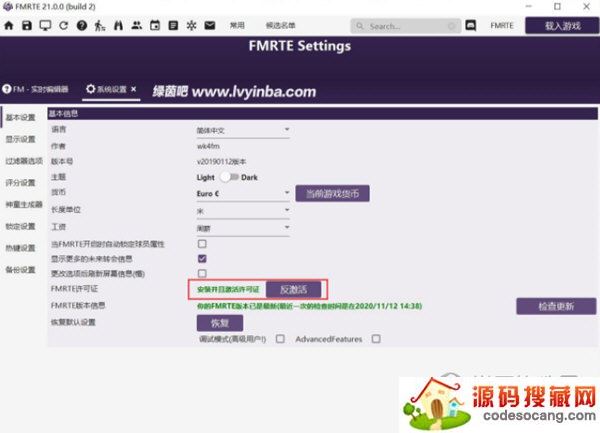The height and width of the screenshot is (433, 600).
Task: Click the 恢复 restore defaults button
Action: [220, 323]
